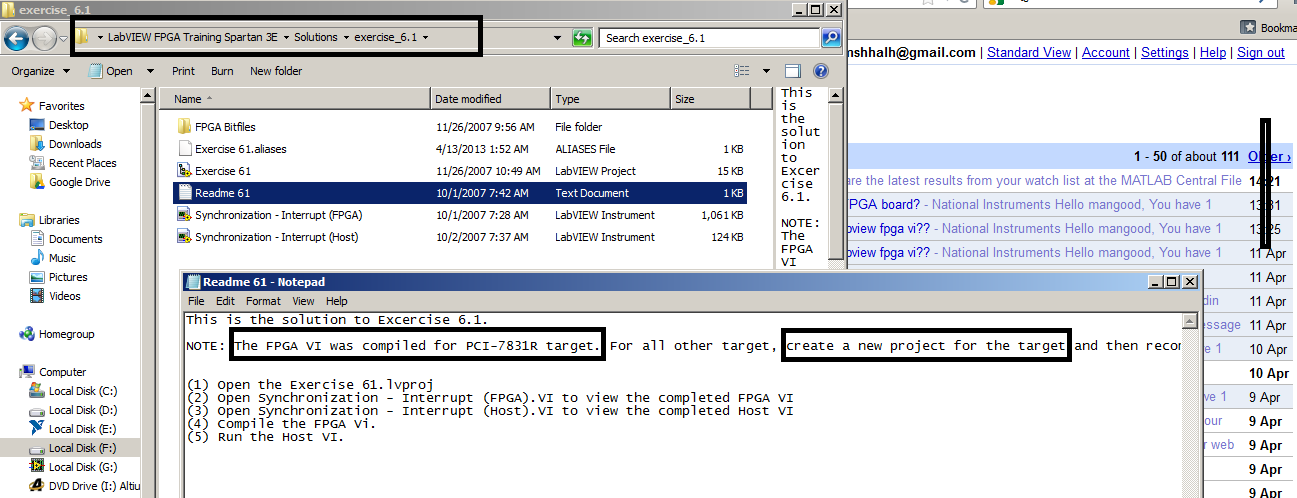Open the Organize menu
The height and width of the screenshot is (498, 1297).
[x=41, y=71]
